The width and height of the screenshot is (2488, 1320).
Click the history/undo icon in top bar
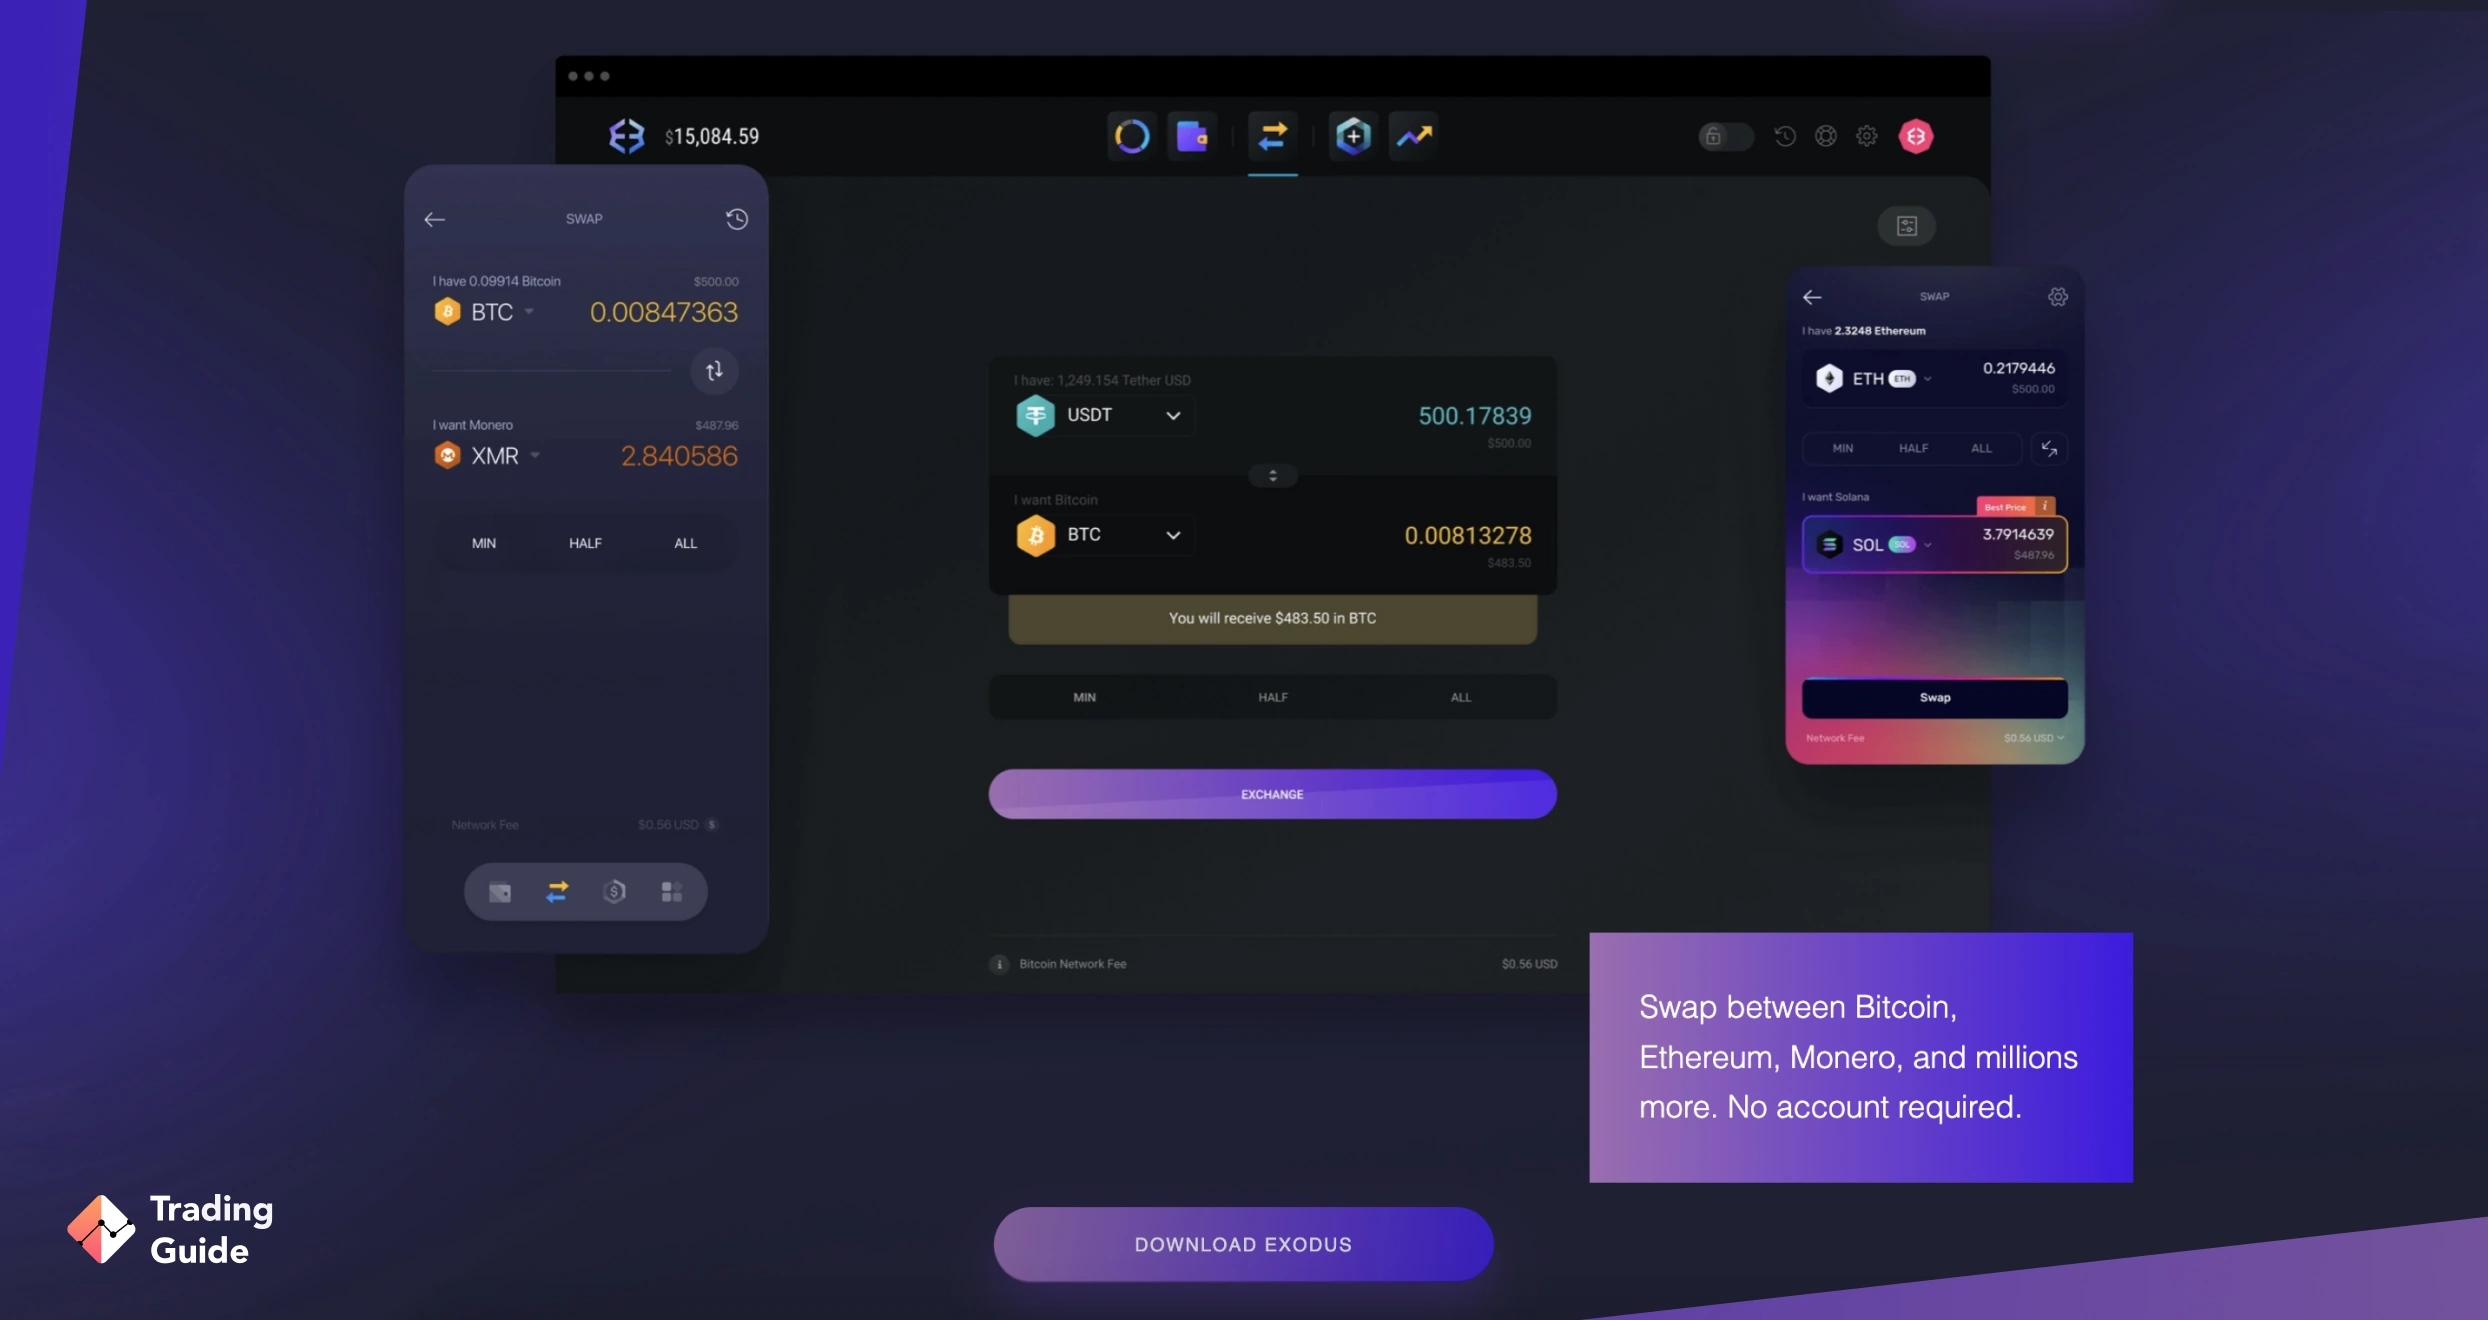(1784, 135)
